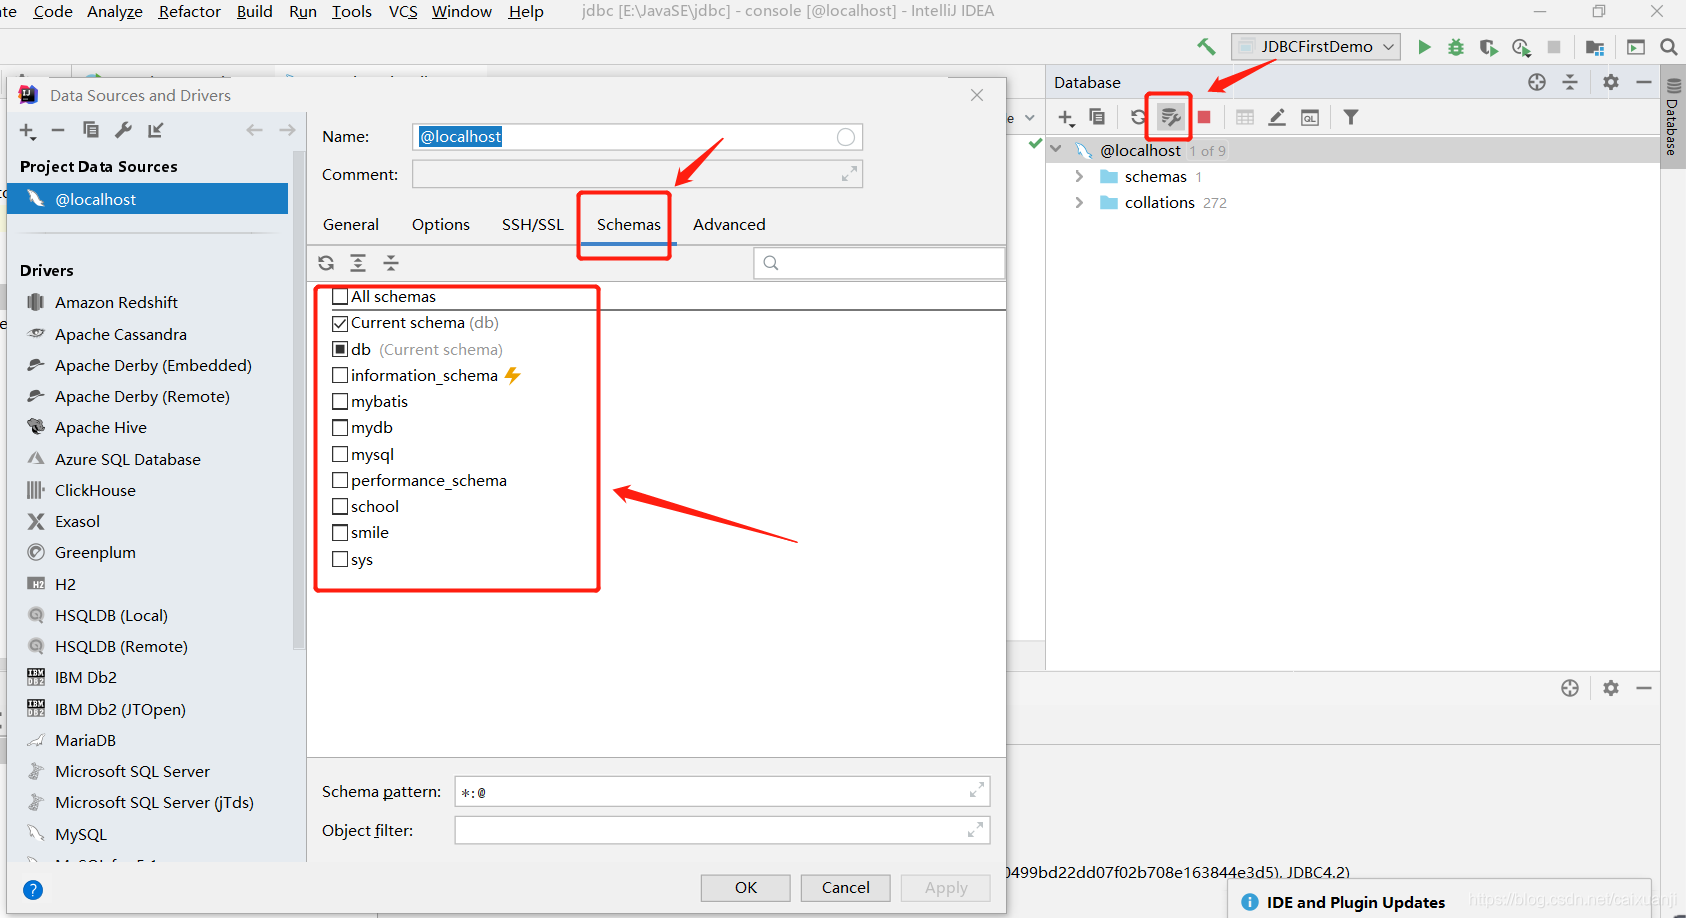Switch to the Options tab
The width and height of the screenshot is (1686, 918).
(x=441, y=225)
